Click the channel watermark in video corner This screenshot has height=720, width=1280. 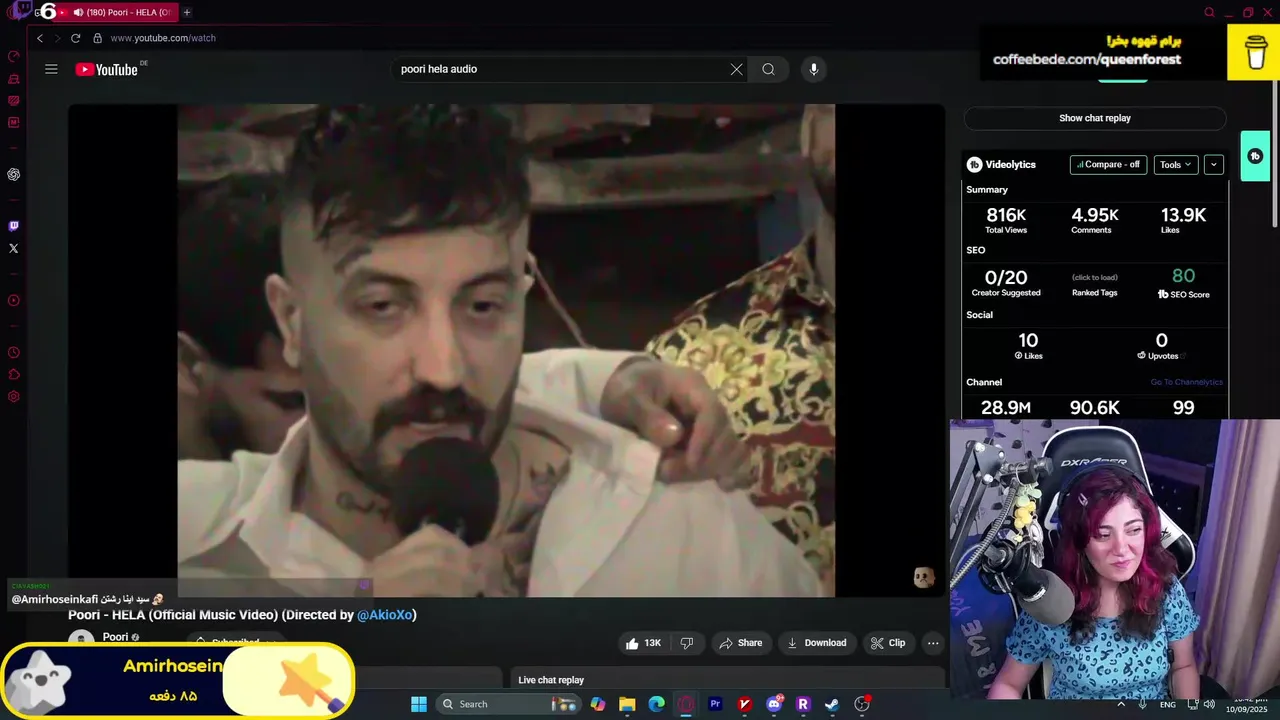click(923, 577)
